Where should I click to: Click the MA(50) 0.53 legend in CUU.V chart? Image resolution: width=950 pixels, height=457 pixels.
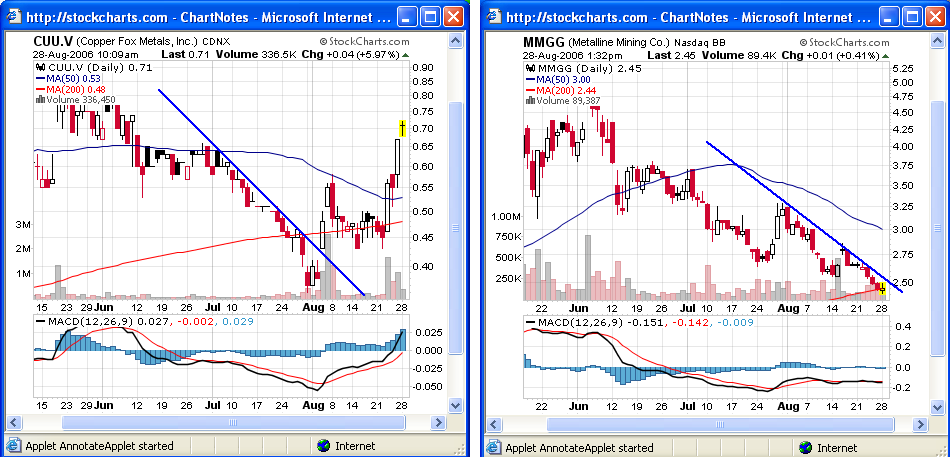(68, 78)
